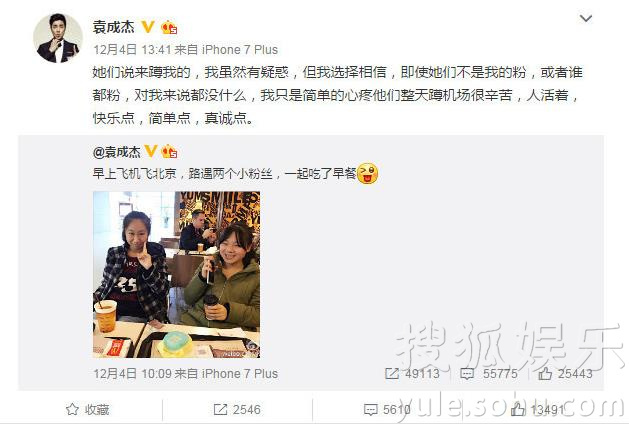The width and height of the screenshot is (629, 424).
Task: Toggle 收藏 favorite star on the post
Action: point(87,410)
